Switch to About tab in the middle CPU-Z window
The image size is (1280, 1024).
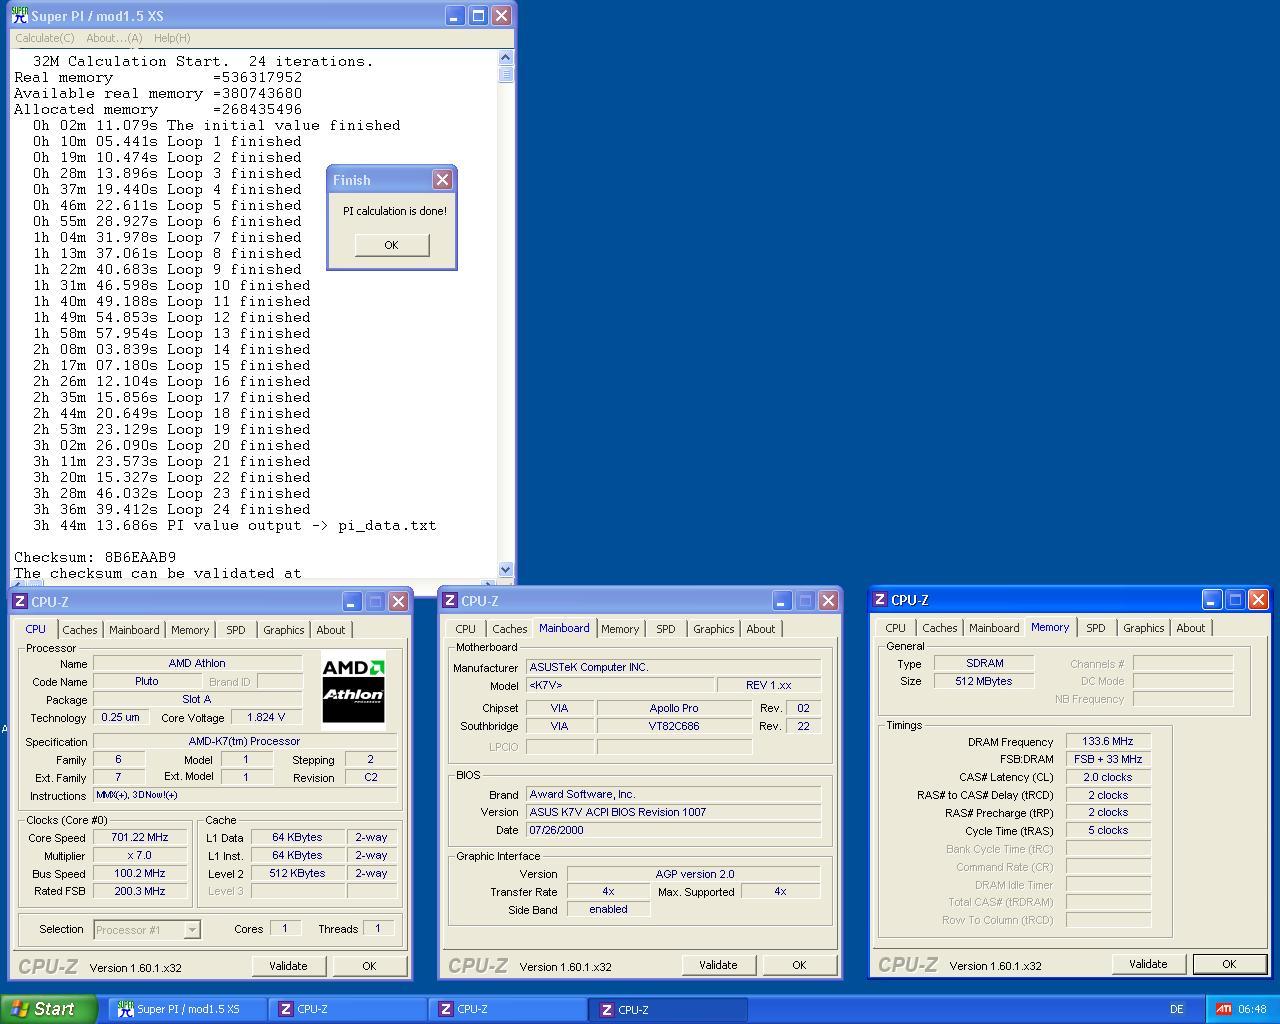click(761, 629)
